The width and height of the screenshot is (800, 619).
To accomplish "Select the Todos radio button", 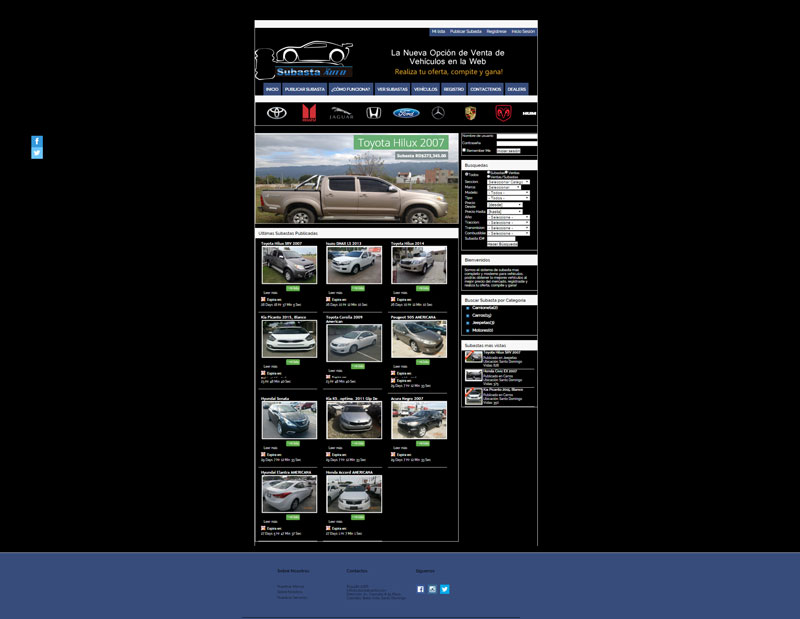I will click(x=466, y=174).
